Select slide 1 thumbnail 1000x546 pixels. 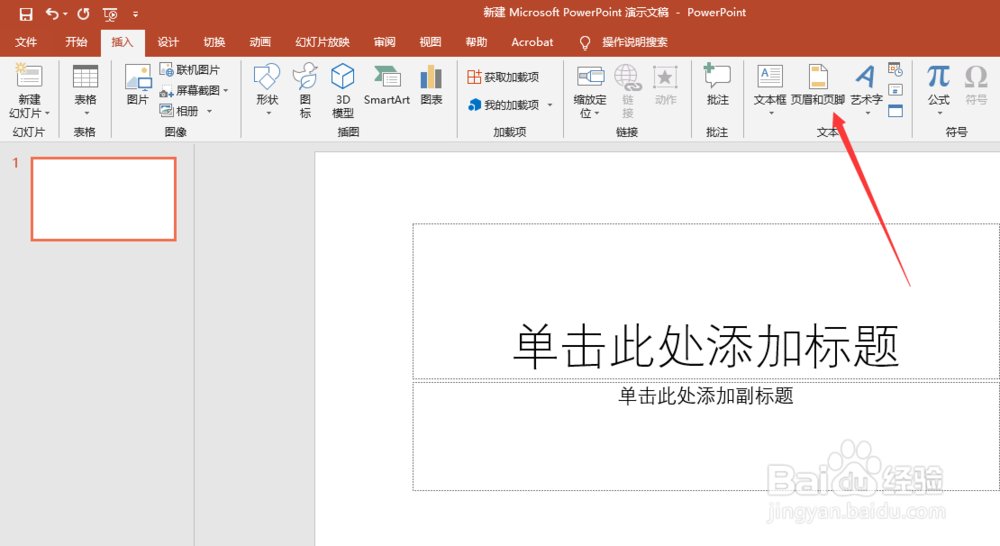tap(103, 199)
